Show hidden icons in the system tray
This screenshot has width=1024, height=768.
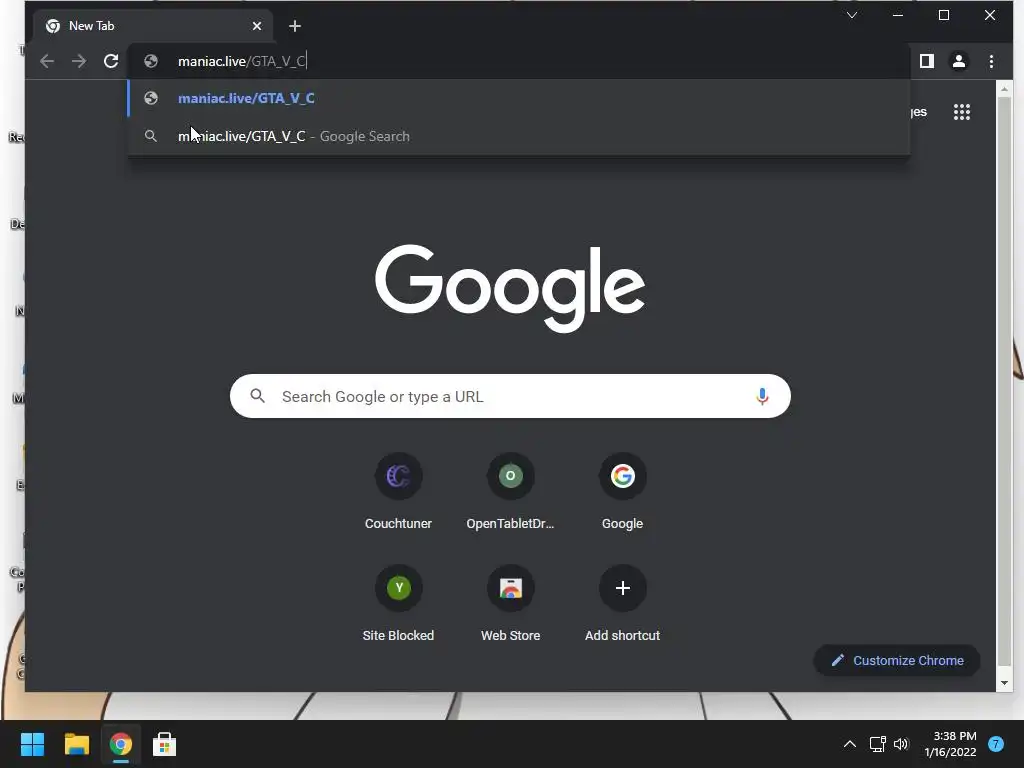[x=850, y=744]
